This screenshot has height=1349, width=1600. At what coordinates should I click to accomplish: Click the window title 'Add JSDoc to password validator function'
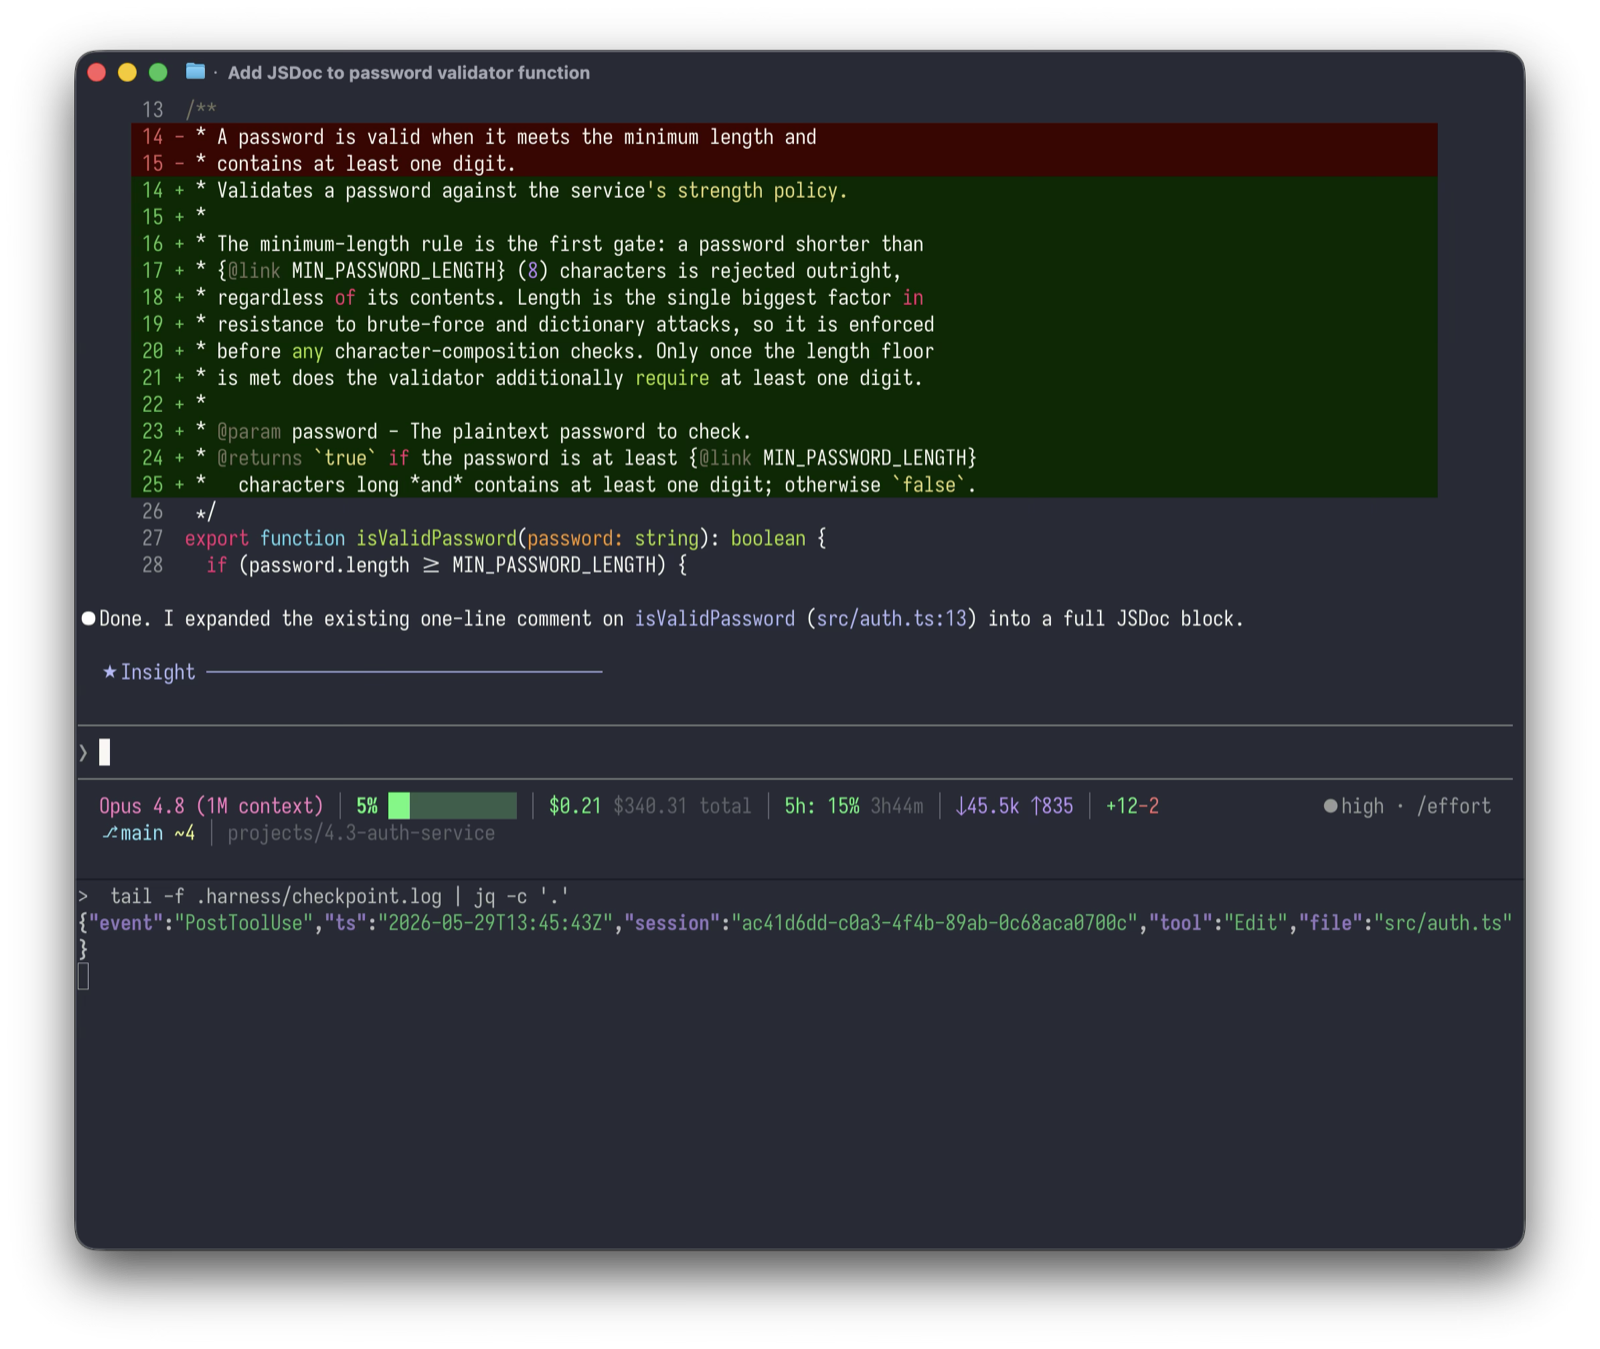[409, 73]
